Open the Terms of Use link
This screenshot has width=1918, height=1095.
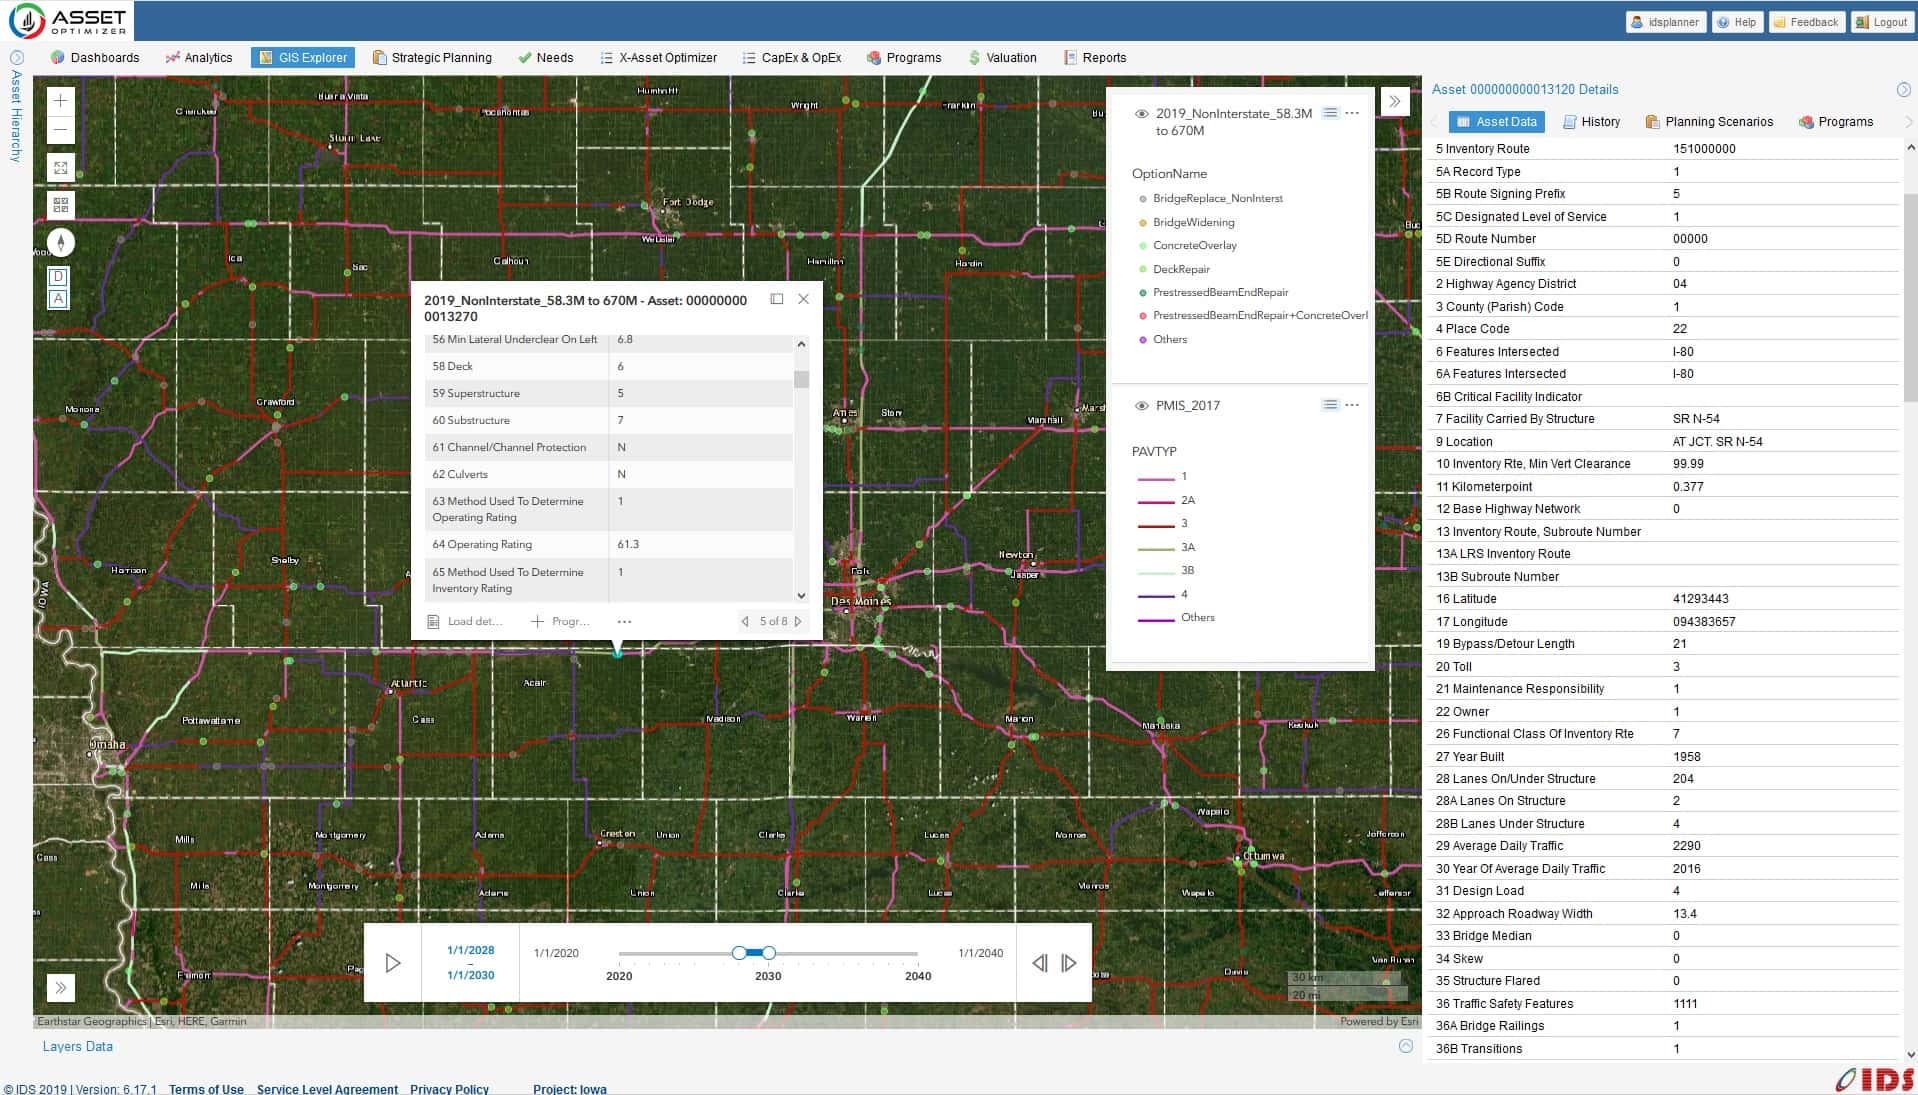(206, 1089)
